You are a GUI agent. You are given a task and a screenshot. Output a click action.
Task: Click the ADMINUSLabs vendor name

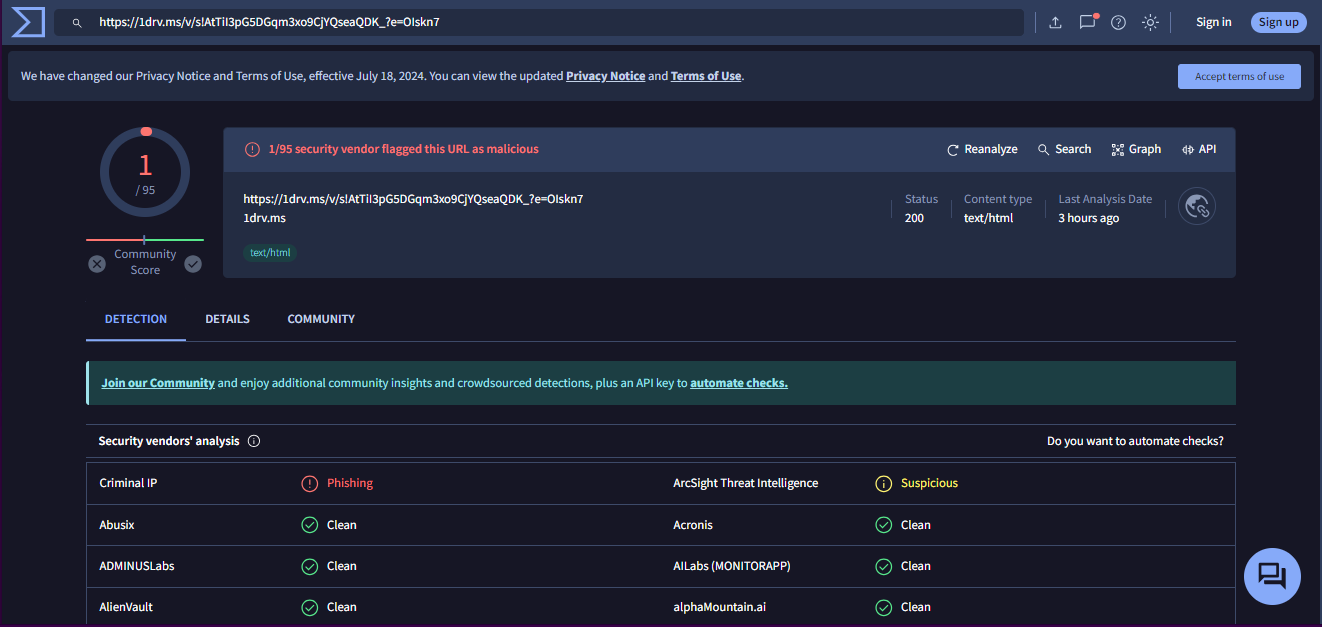[137, 566]
